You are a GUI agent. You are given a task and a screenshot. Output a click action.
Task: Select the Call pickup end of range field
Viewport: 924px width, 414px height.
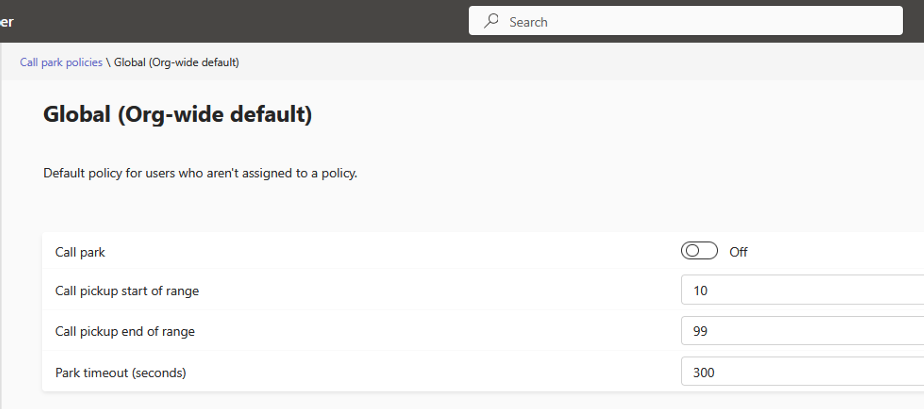pos(803,330)
